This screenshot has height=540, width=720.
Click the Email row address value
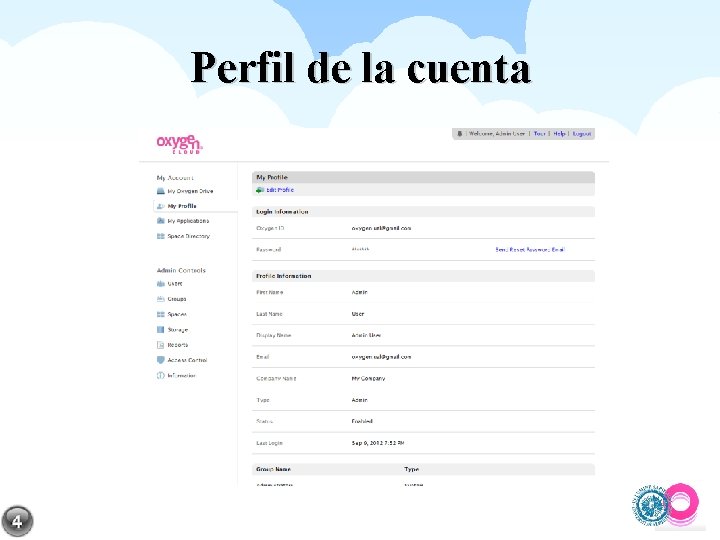381,357
